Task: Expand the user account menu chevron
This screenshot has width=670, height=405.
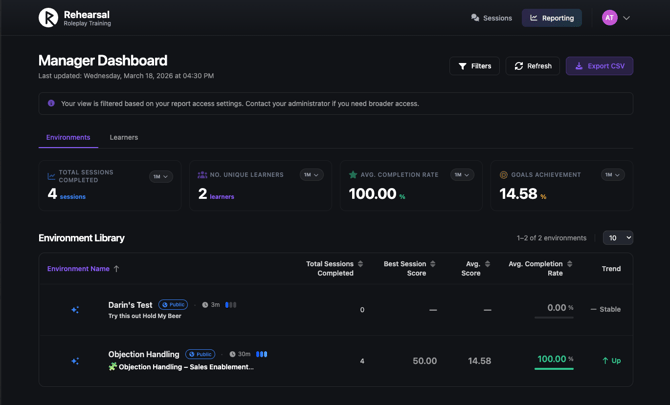Action: pyautogui.click(x=627, y=18)
